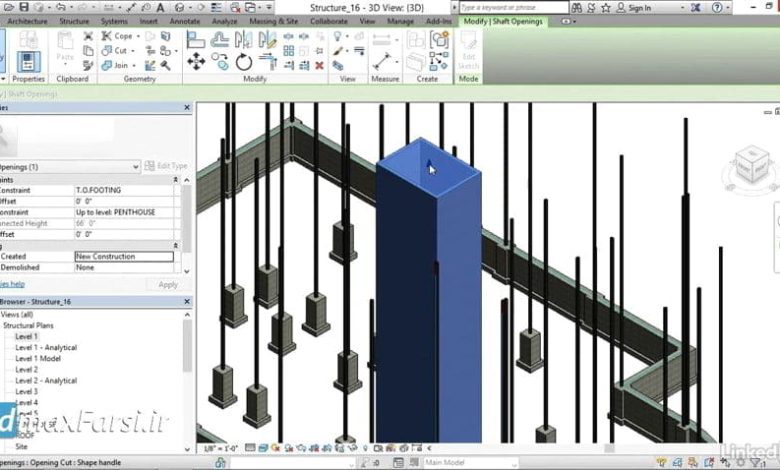
Task: Click the Cut geometry tool
Action: pos(119,50)
